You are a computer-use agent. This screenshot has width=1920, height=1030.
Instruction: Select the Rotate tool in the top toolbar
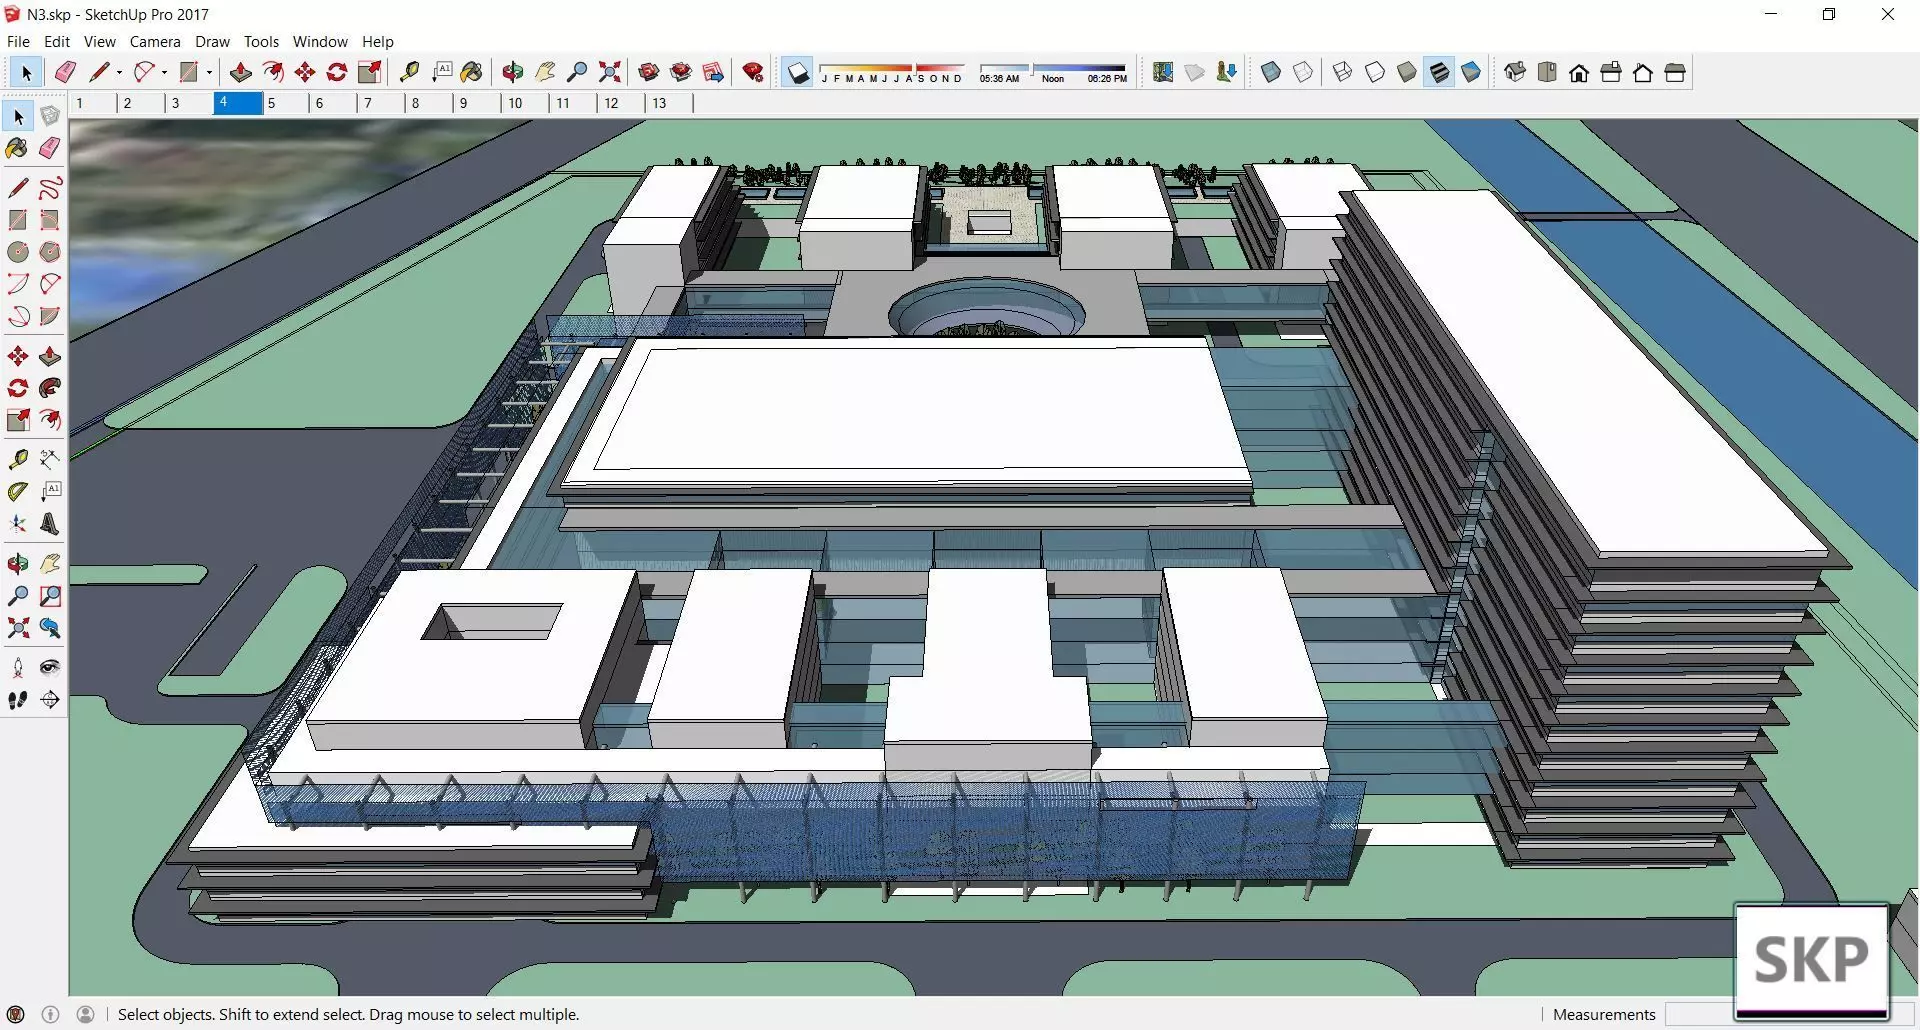tap(337, 72)
